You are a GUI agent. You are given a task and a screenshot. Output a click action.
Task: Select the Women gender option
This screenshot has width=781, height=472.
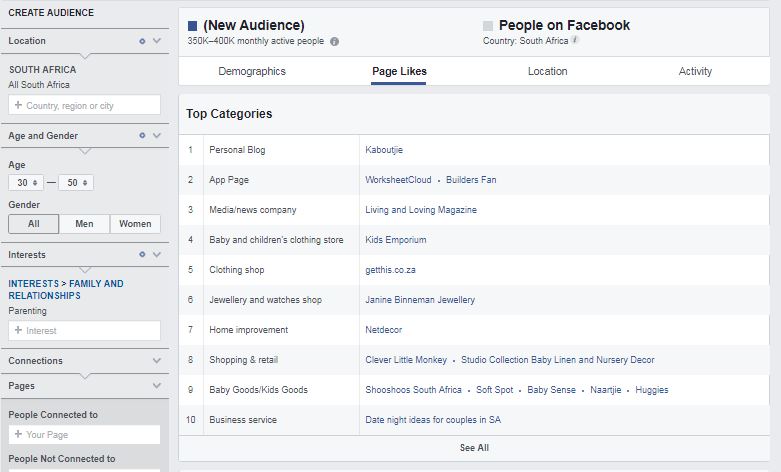[135, 224]
